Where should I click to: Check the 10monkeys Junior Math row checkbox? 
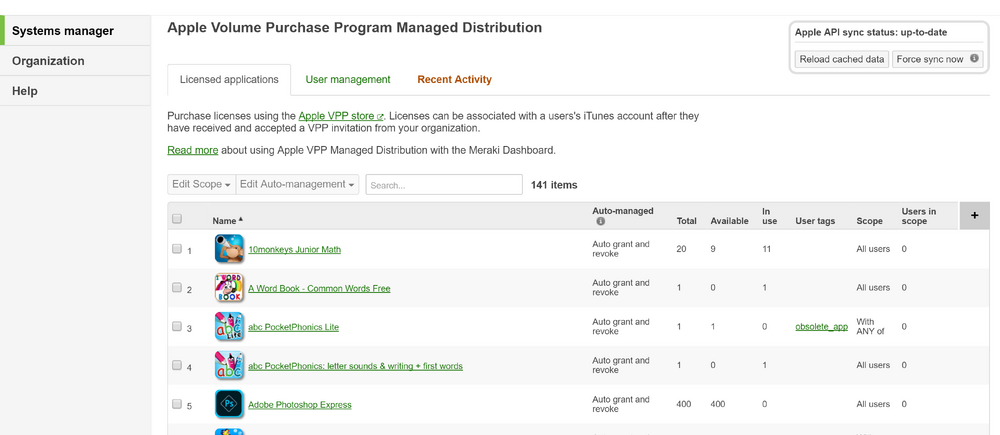point(177,249)
